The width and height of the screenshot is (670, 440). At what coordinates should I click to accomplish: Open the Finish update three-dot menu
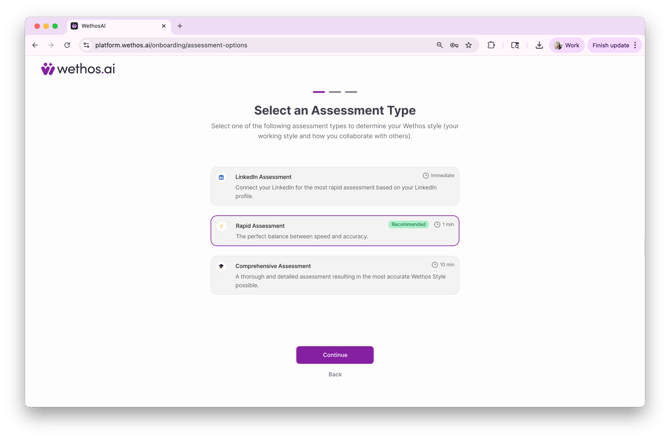tap(635, 45)
